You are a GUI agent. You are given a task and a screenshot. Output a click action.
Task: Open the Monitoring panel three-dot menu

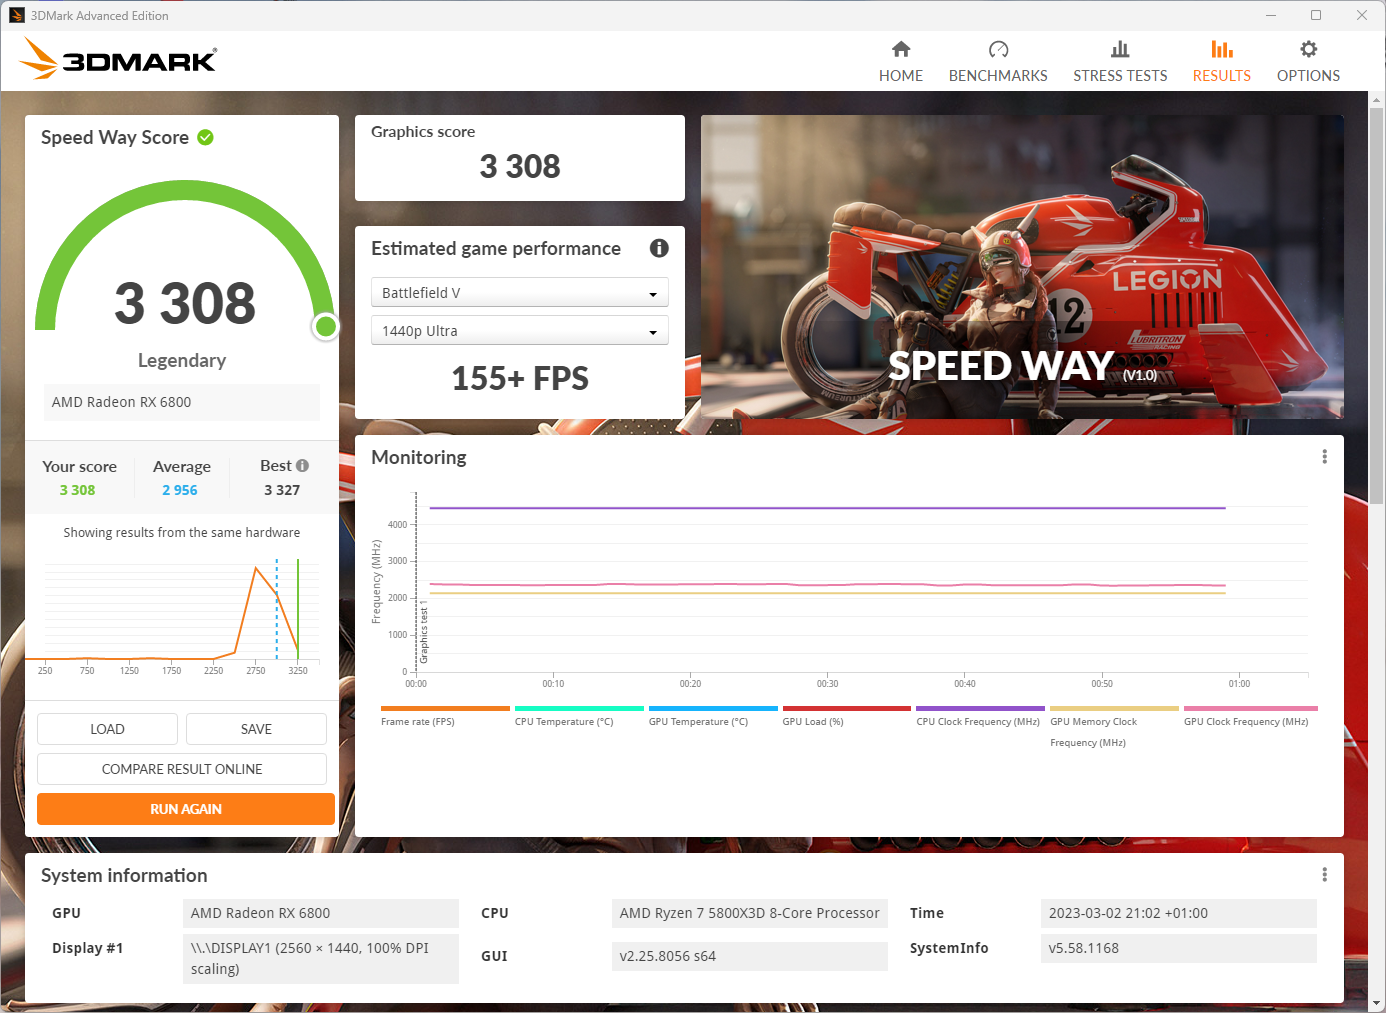click(1324, 457)
